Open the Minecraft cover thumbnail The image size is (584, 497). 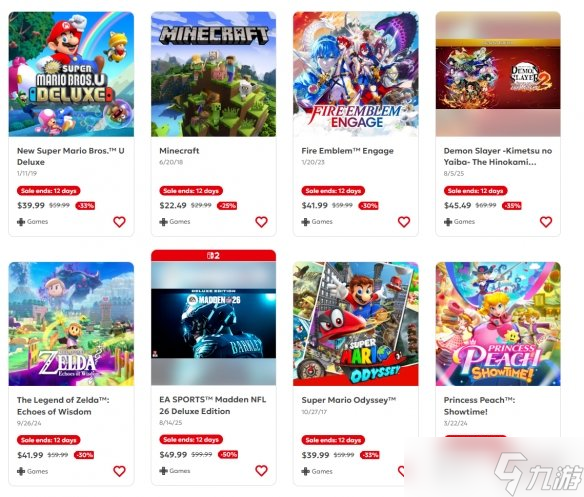click(213, 74)
